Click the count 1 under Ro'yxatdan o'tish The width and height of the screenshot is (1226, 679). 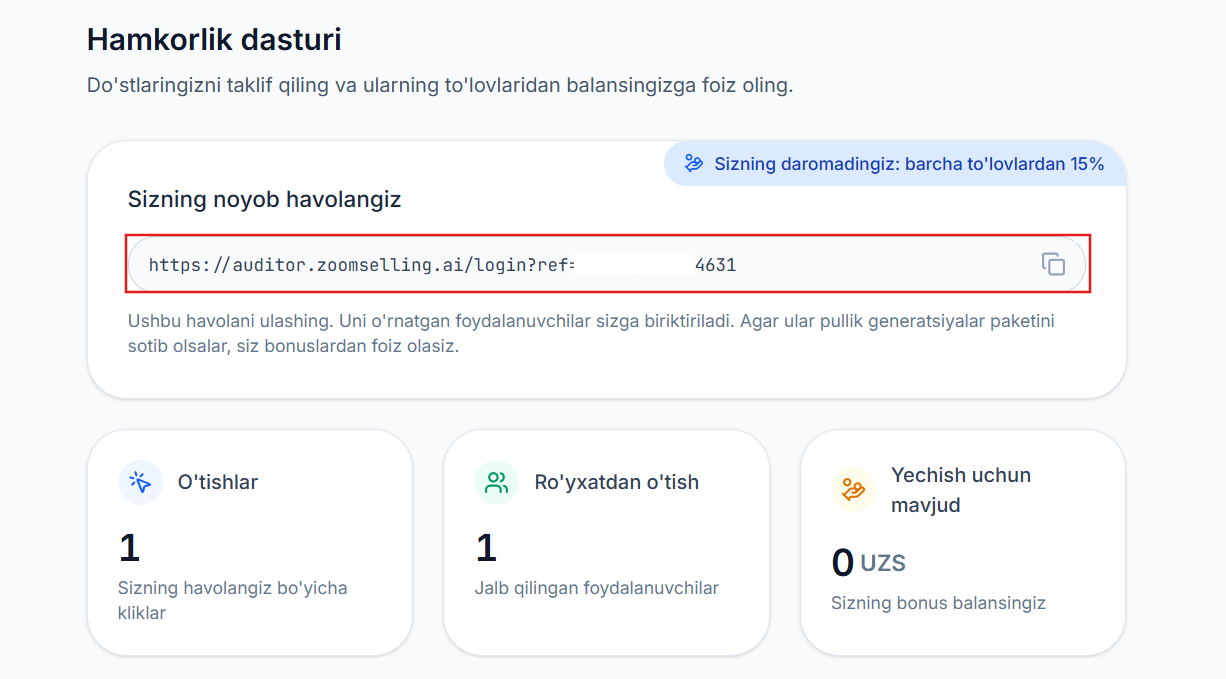tap(486, 548)
